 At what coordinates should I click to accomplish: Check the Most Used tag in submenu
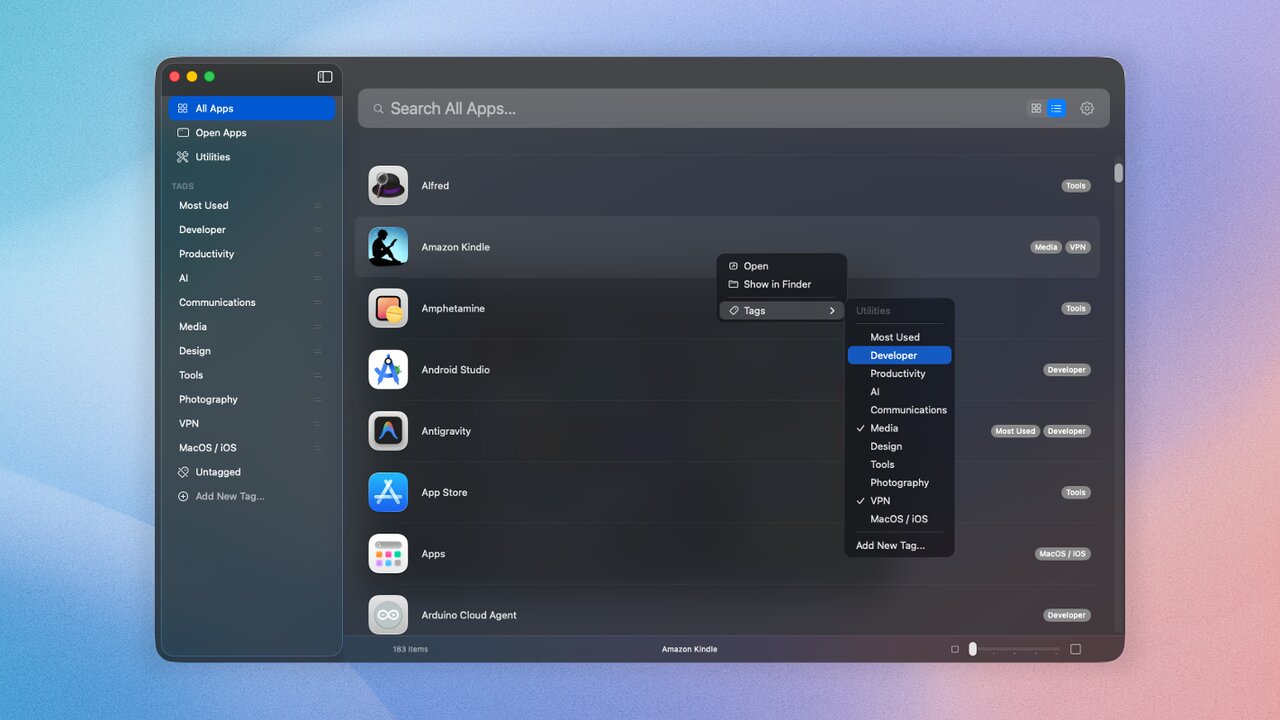(899, 337)
